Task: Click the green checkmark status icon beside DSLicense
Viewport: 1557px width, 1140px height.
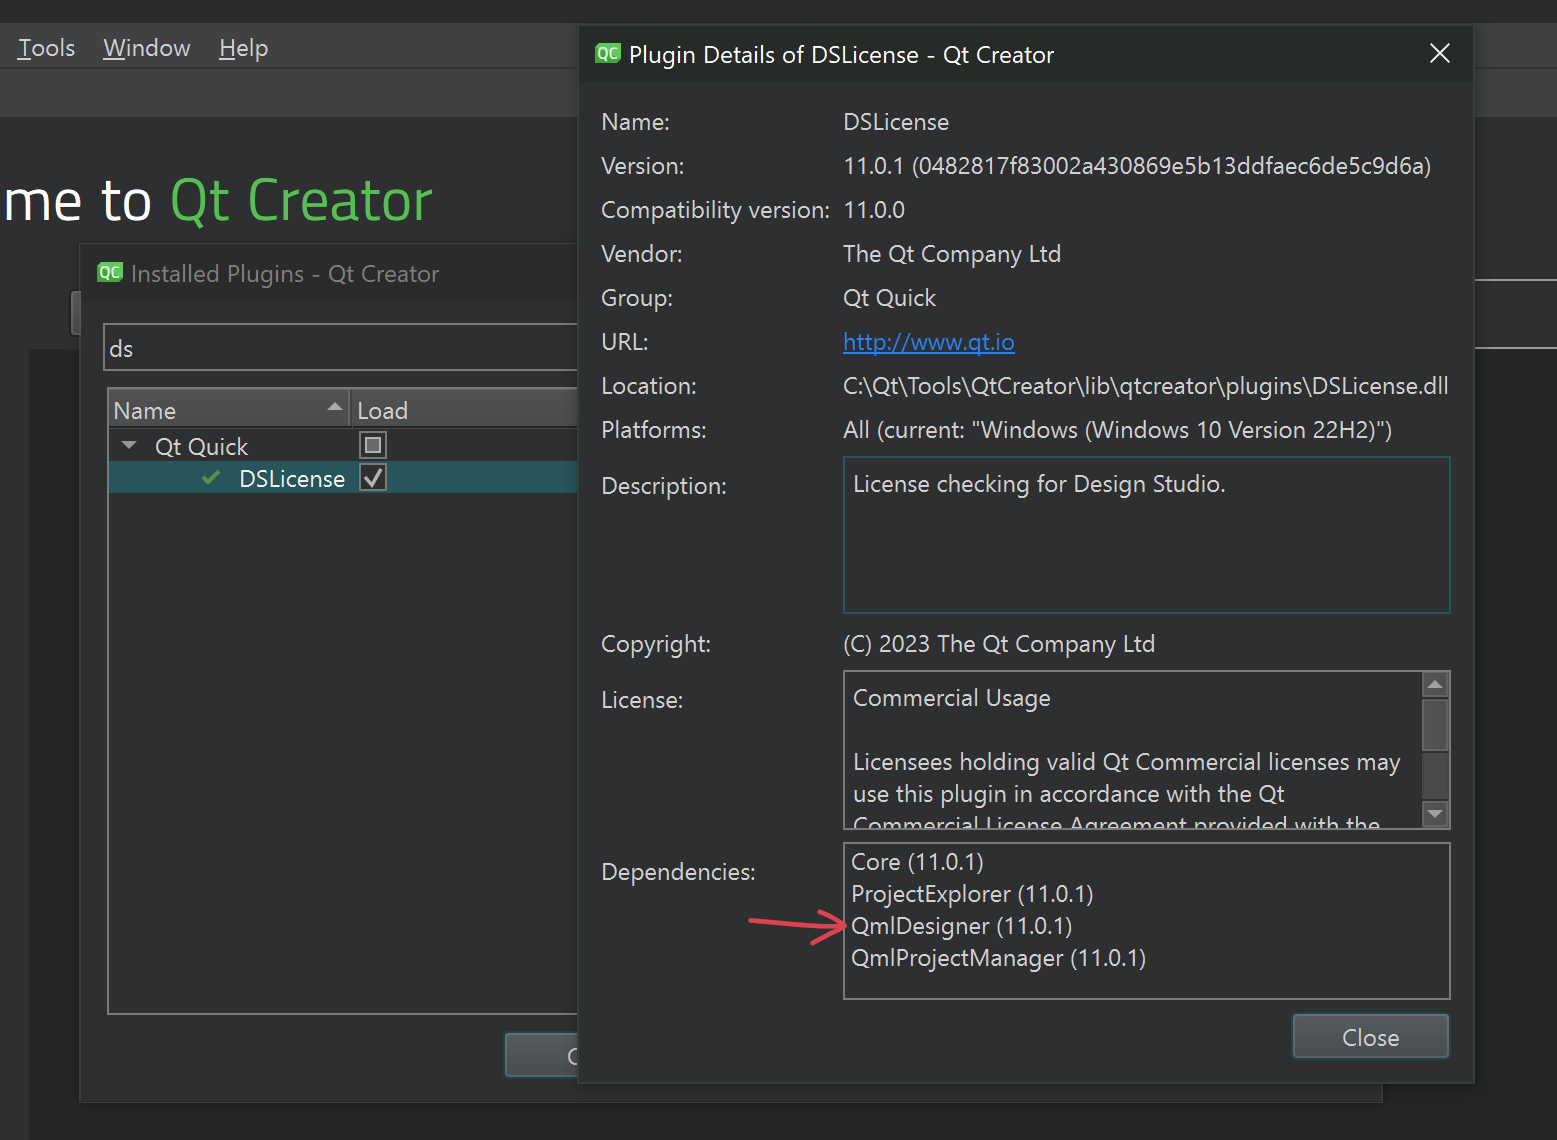Action: 211,478
